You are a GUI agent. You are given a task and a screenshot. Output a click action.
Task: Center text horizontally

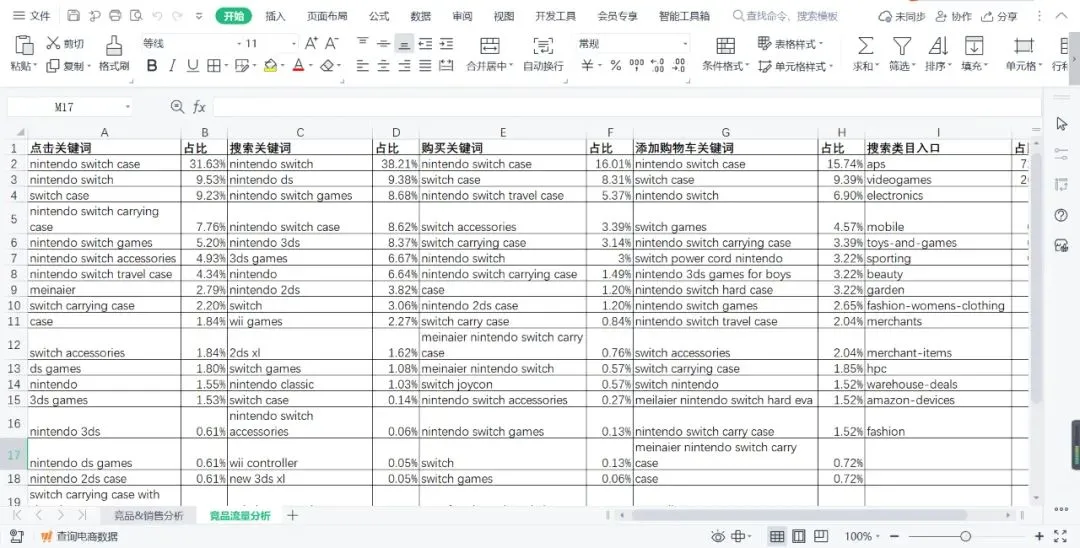[384, 65]
